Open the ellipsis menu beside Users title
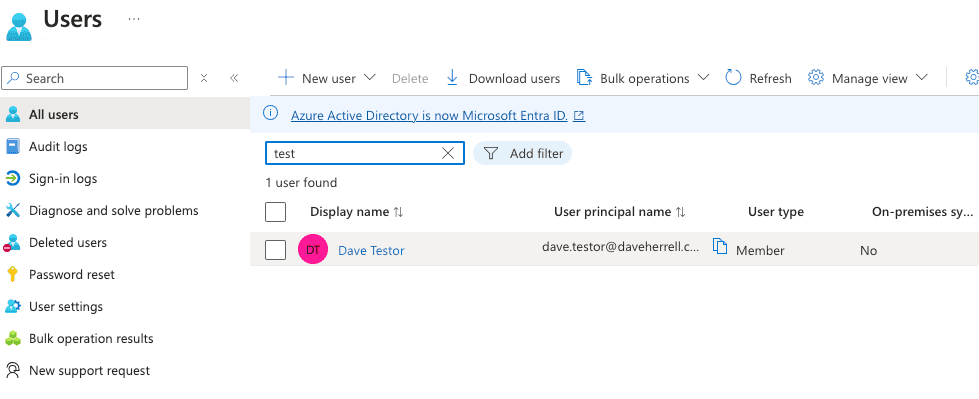979x399 pixels. point(134,19)
